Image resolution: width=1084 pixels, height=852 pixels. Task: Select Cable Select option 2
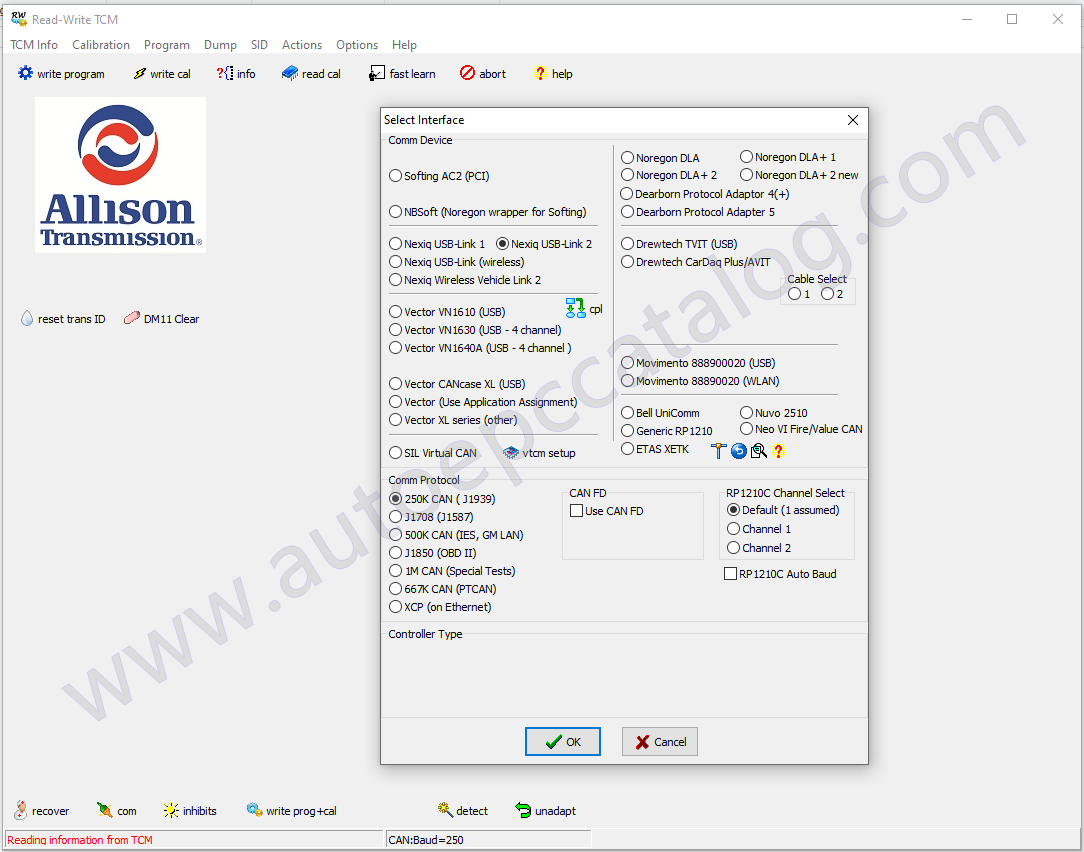(828, 293)
